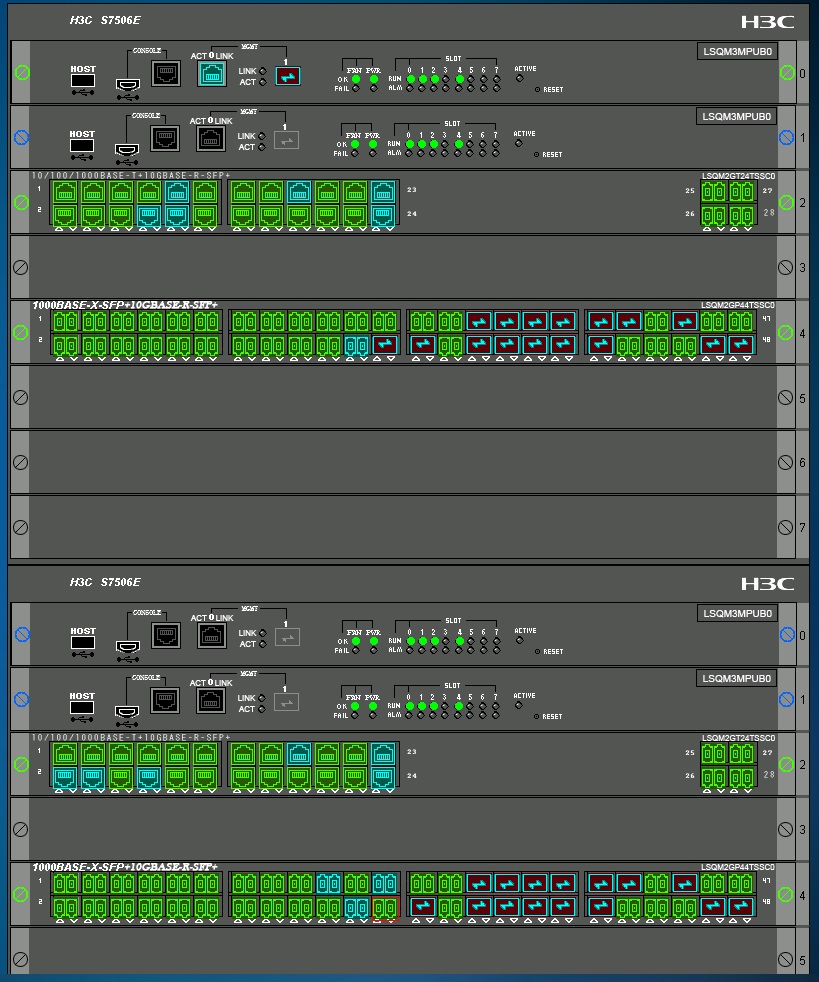The height and width of the screenshot is (982, 819).
Task: Click empty slot 7 icon on upper chassis
Action: tap(21, 527)
